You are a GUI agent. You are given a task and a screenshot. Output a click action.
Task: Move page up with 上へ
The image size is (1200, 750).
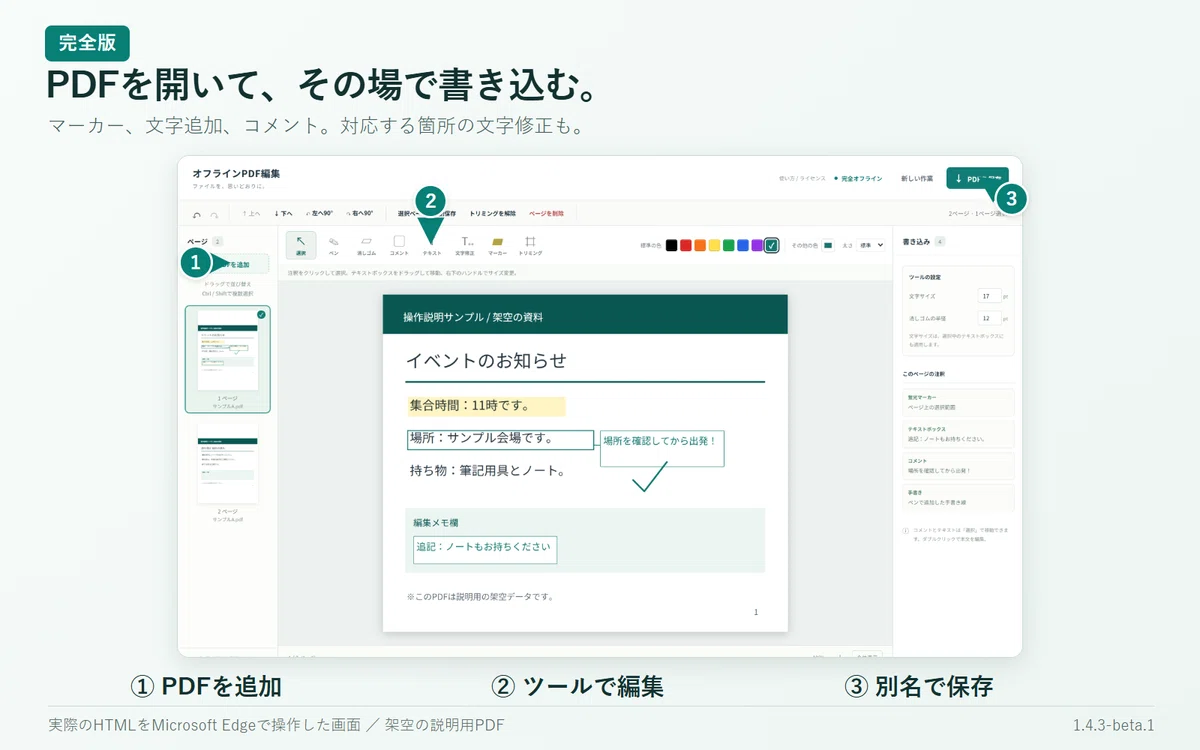pos(251,213)
